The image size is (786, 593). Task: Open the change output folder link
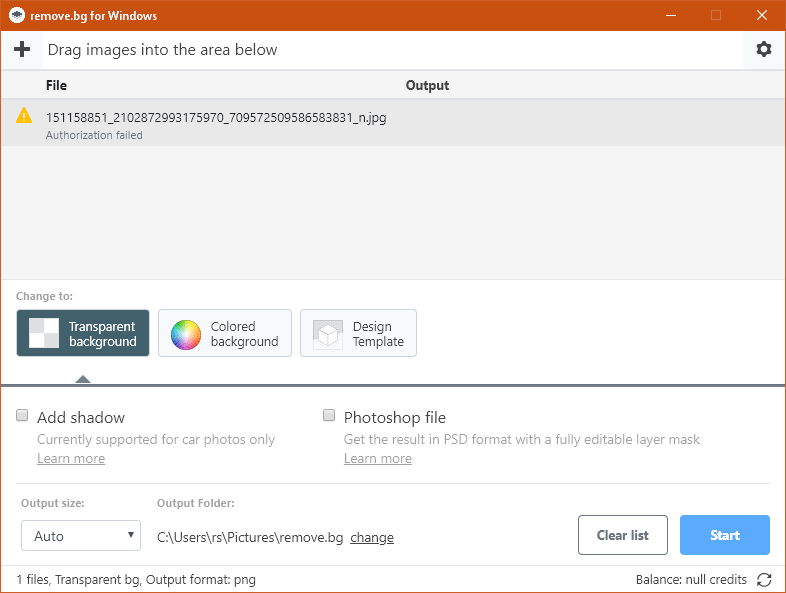tap(372, 538)
